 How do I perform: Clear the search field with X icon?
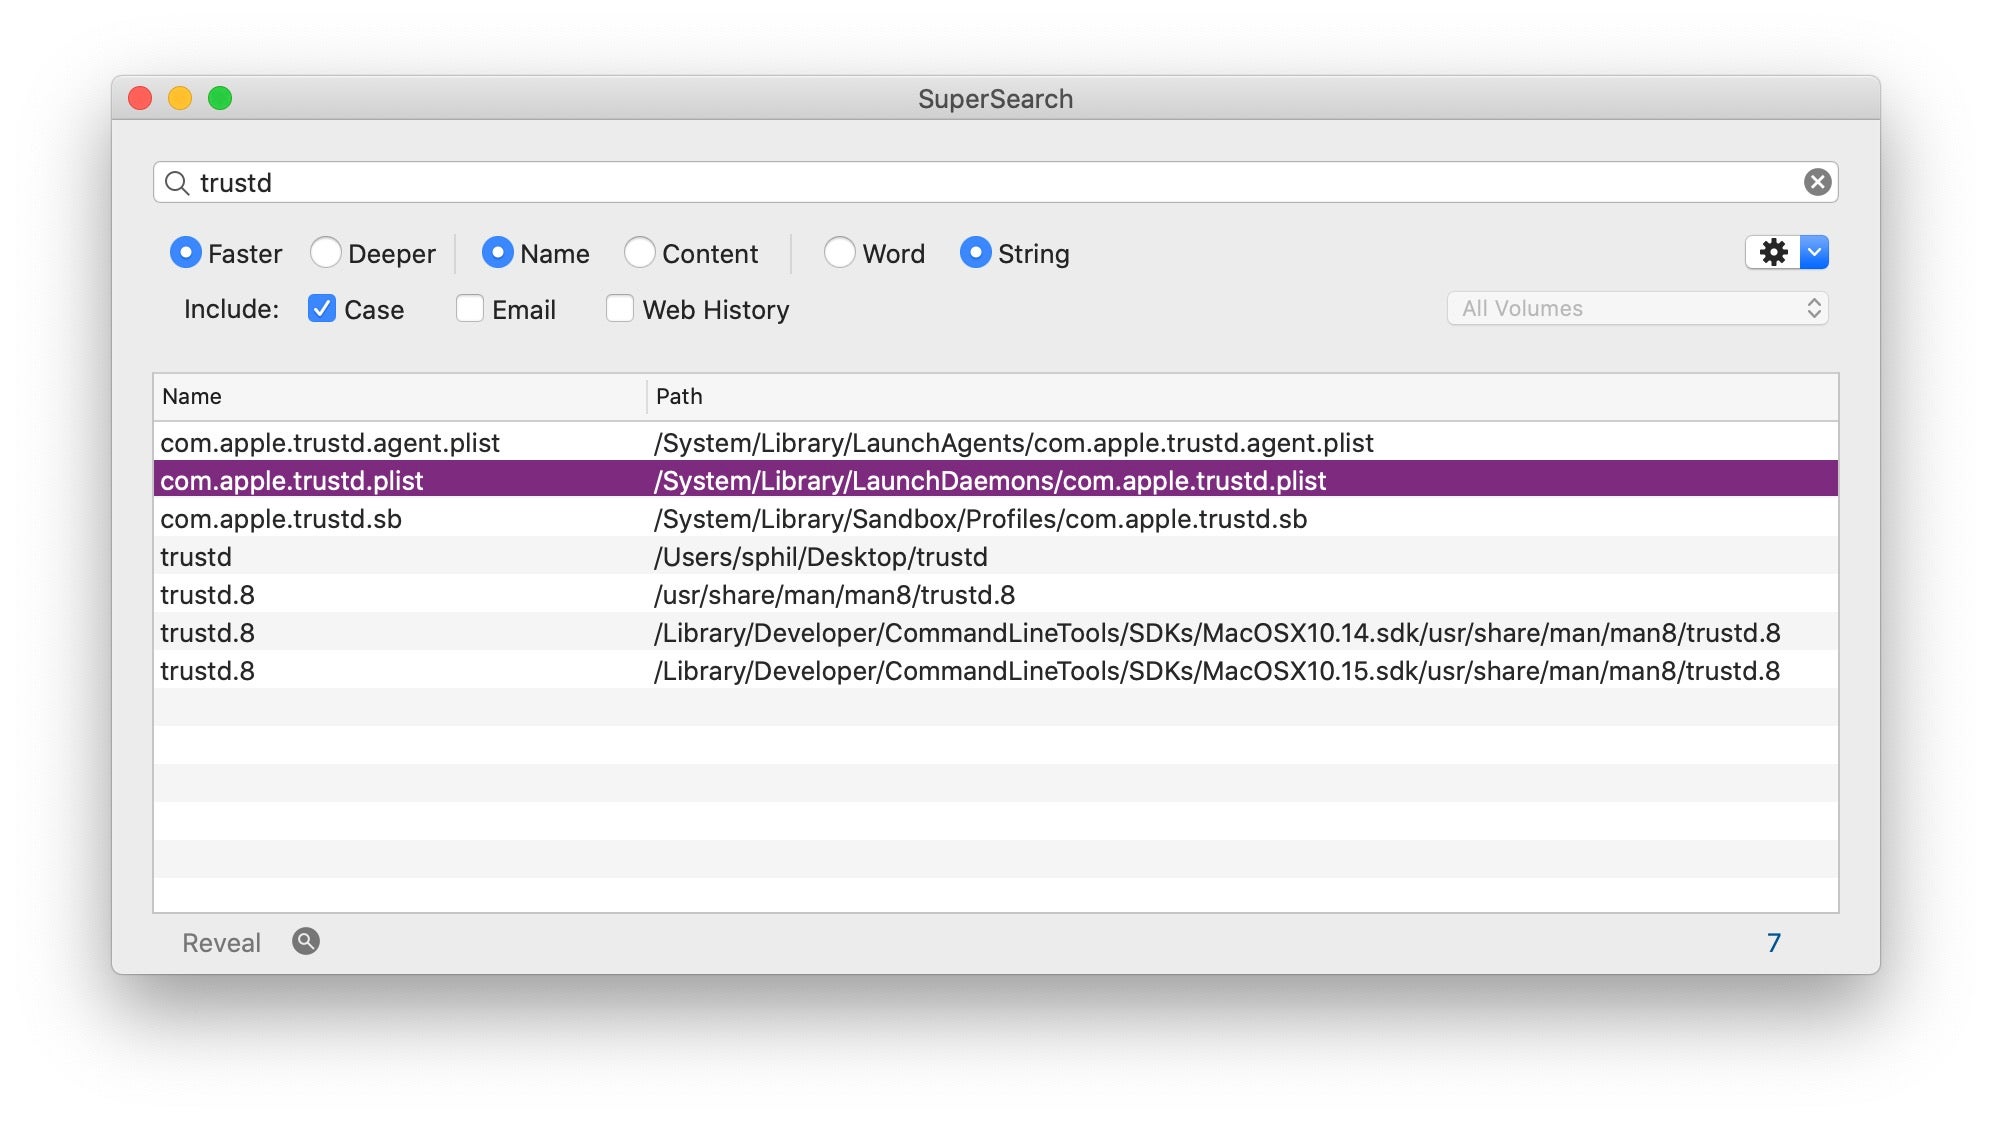pyautogui.click(x=1817, y=182)
